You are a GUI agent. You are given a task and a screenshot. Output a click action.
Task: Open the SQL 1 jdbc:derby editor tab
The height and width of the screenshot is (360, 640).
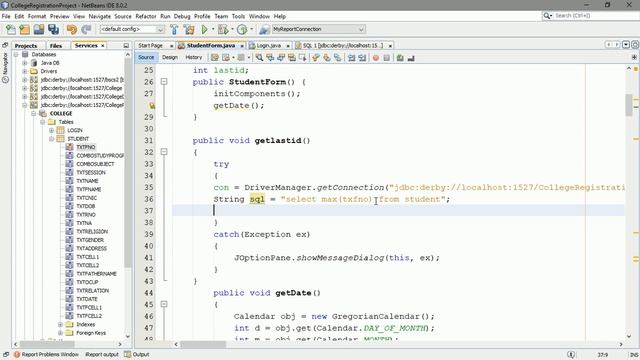(343, 45)
